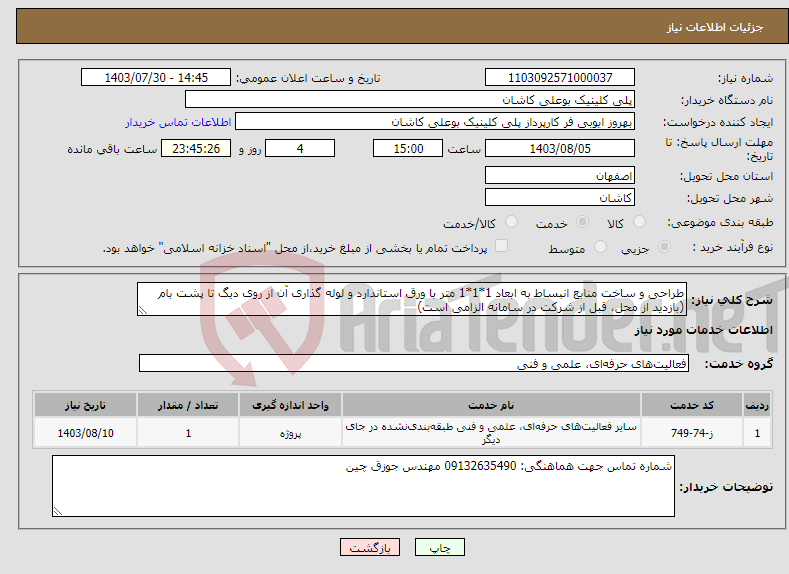The width and height of the screenshot is (789, 574).
Task: Click the کد خدمت column header
Action: [x=692, y=405]
